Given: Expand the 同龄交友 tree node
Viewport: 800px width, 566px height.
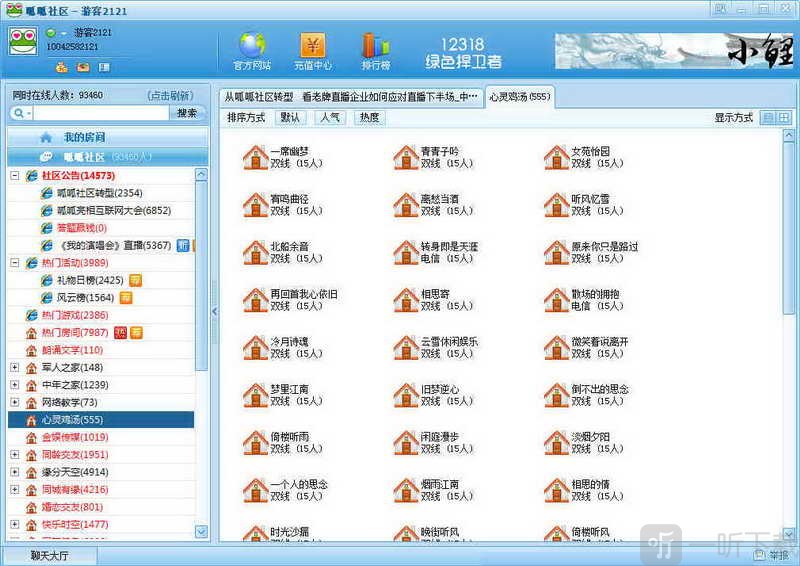Looking at the screenshot, I should tap(15, 455).
